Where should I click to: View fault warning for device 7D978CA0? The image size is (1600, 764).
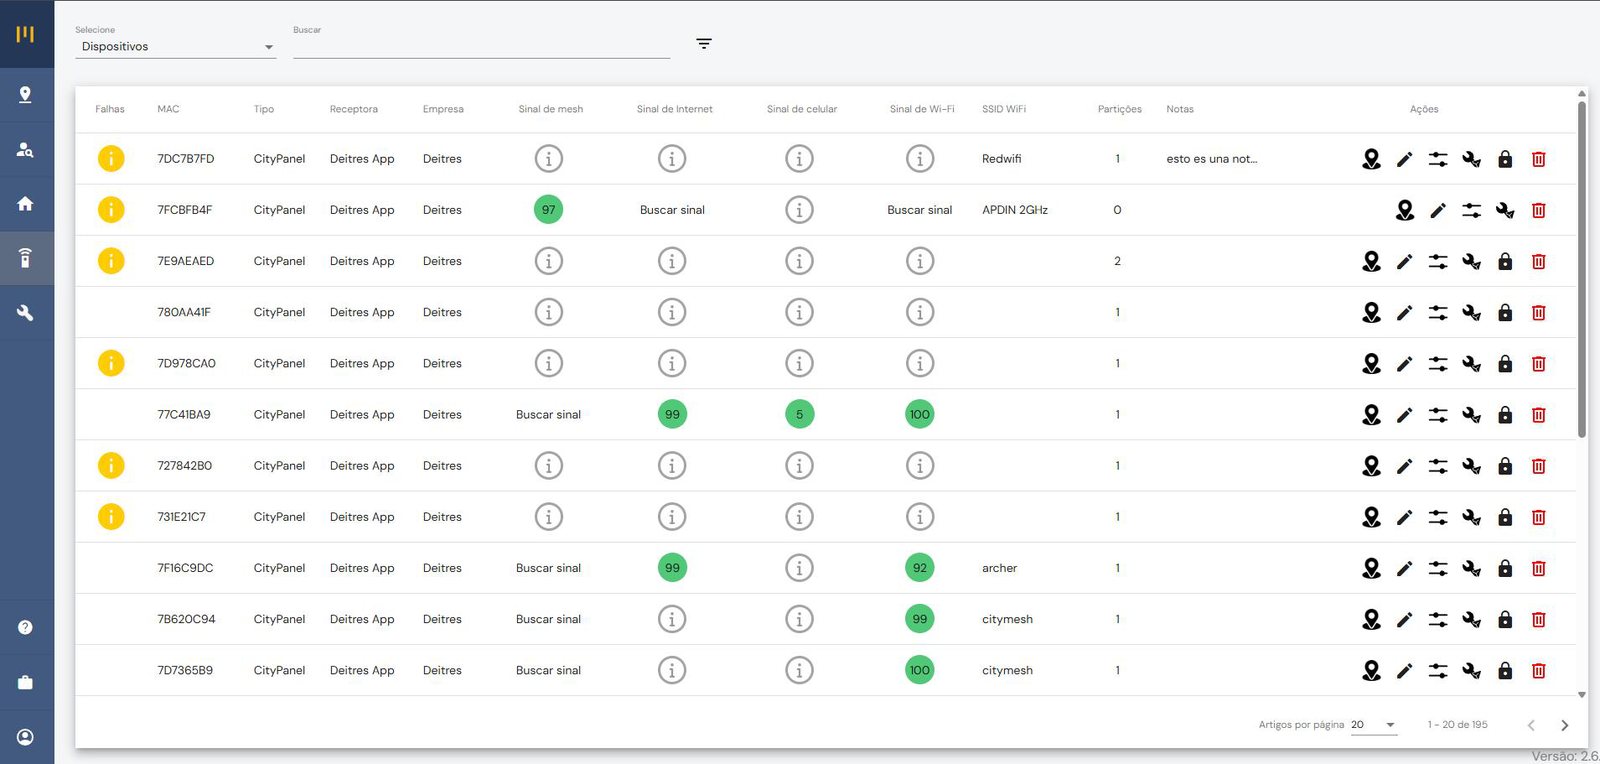tap(111, 363)
